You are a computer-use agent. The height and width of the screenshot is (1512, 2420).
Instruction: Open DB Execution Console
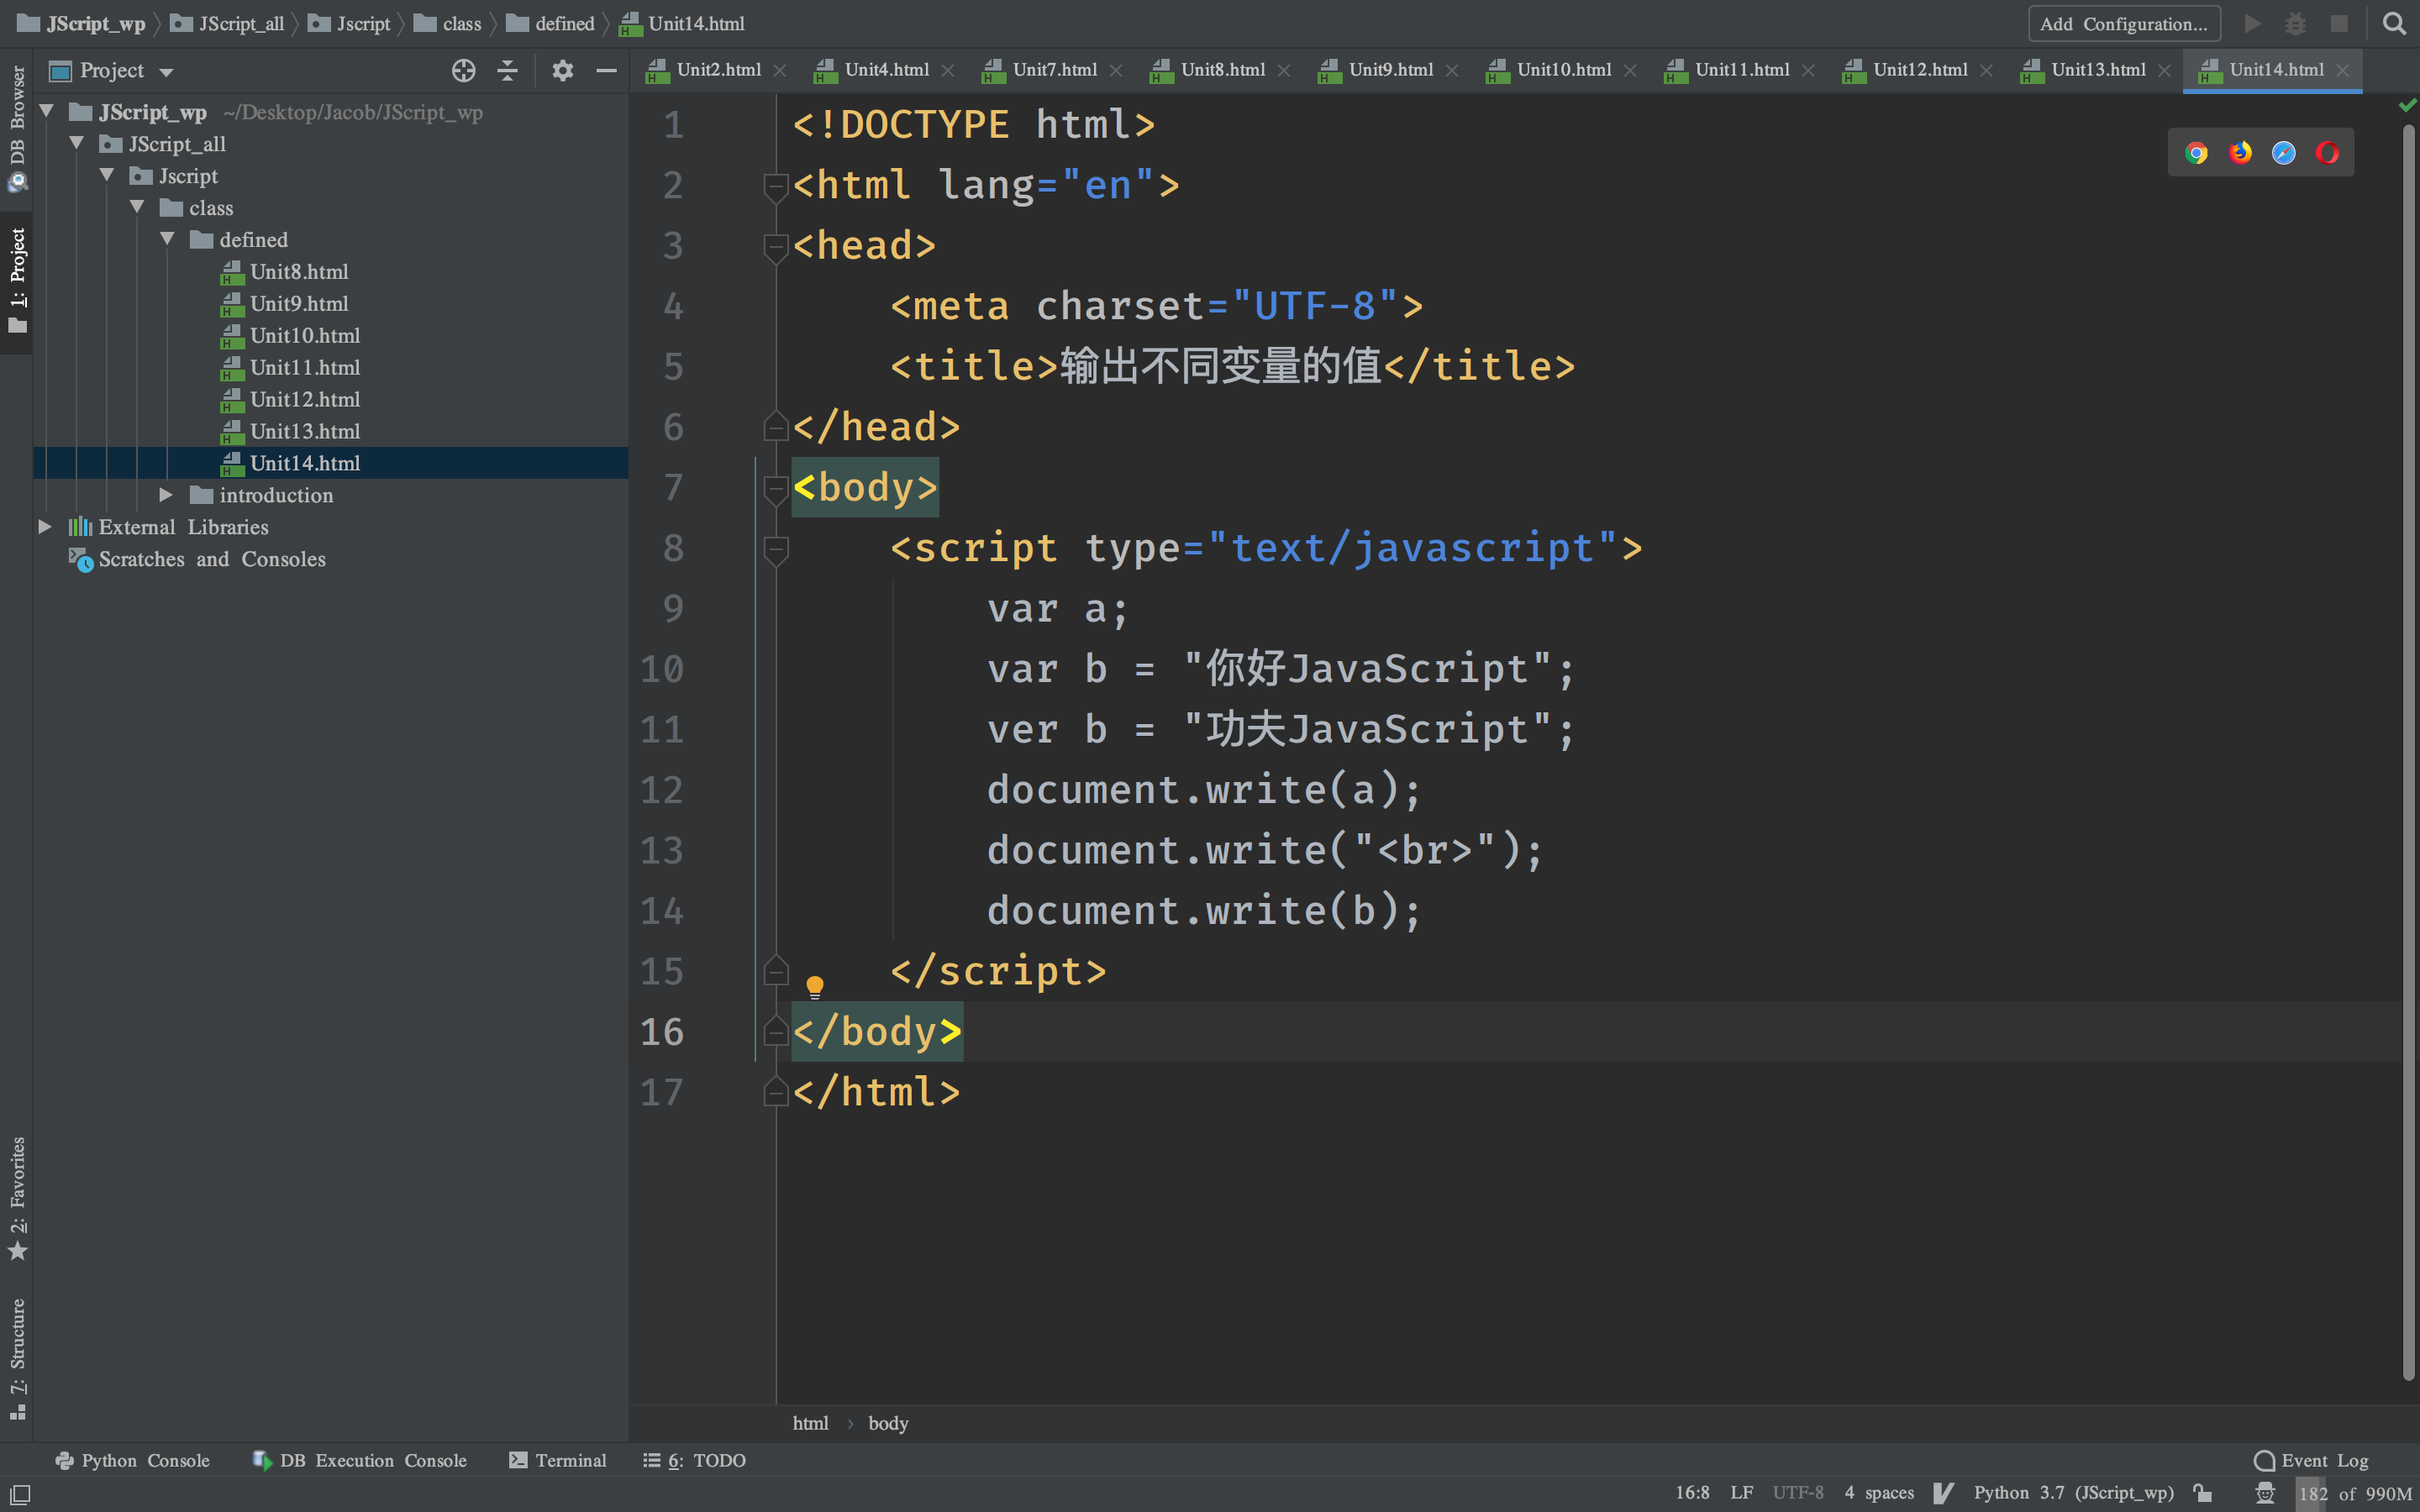(360, 1461)
